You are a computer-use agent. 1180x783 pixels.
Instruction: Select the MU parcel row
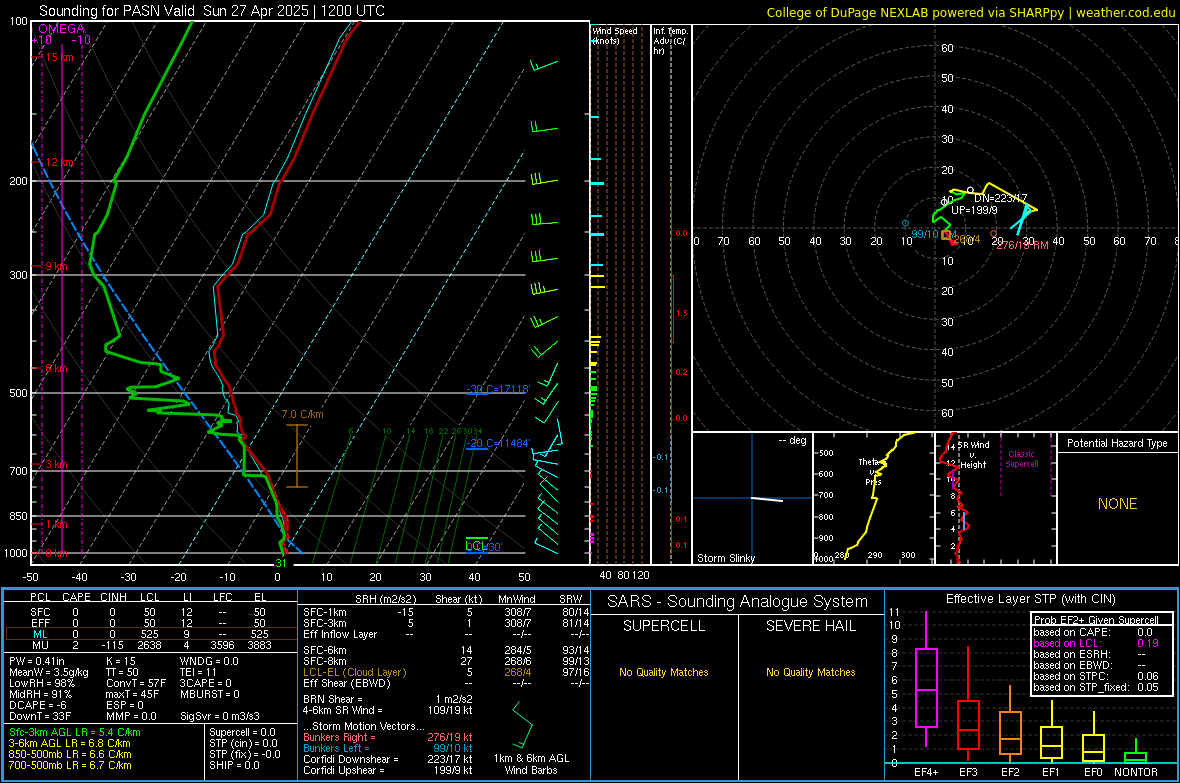[149, 645]
